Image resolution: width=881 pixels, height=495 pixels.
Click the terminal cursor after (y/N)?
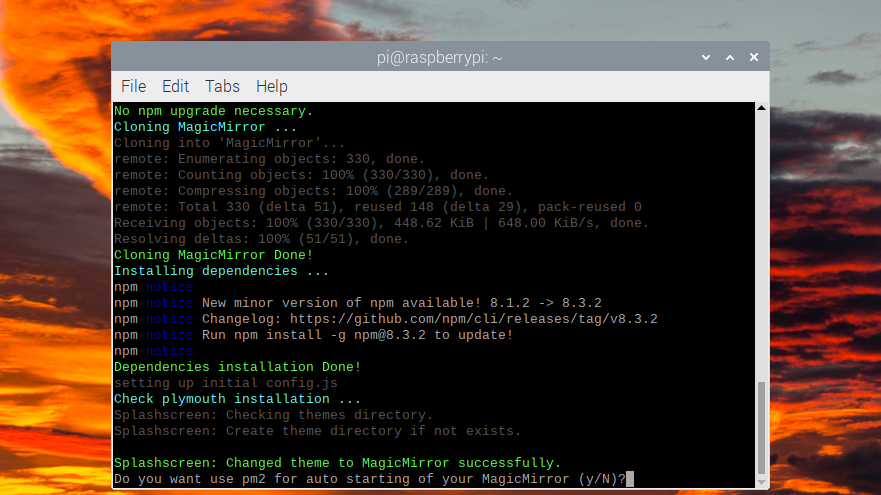pyautogui.click(x=630, y=479)
